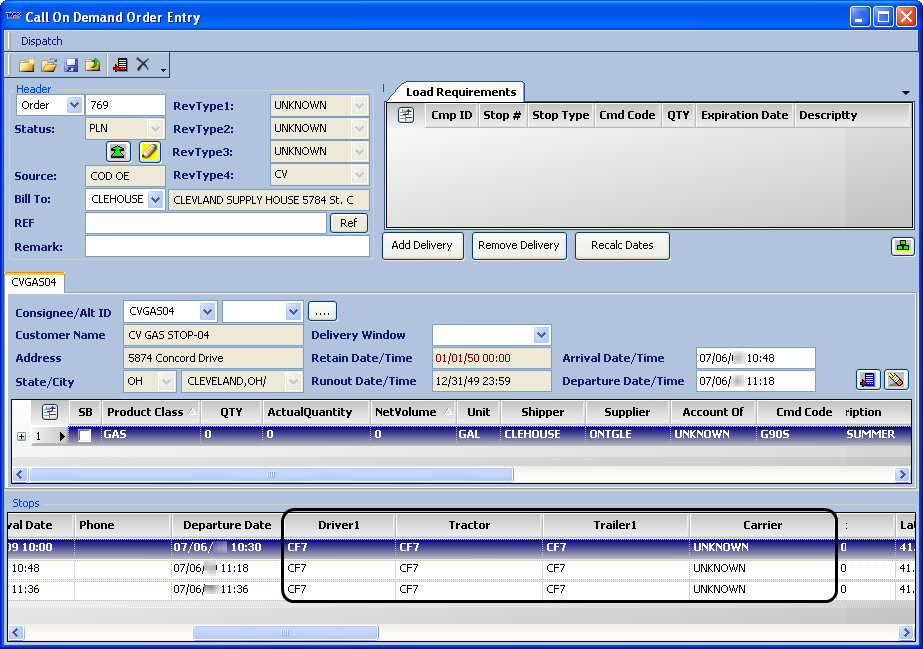Screen dimensions: 923x649
Task: Click the eraser icon beside Departure Date/Time
Action: (x=896, y=380)
